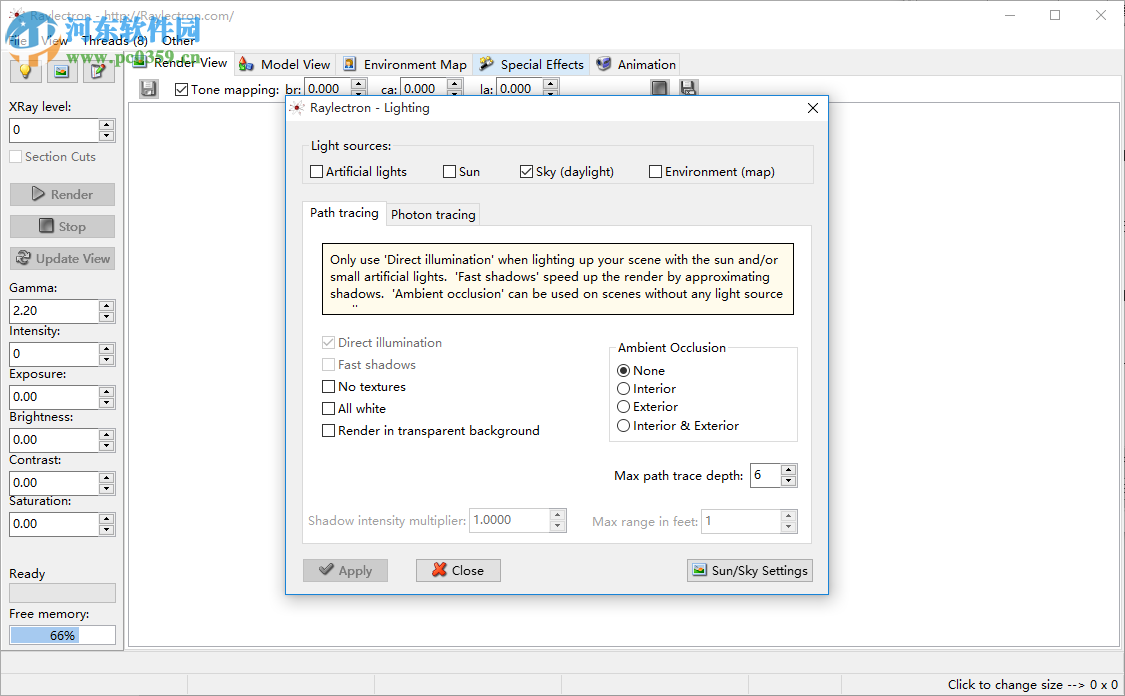Apply the lighting changes
Viewport: 1125px width, 696px height.
[x=345, y=570]
